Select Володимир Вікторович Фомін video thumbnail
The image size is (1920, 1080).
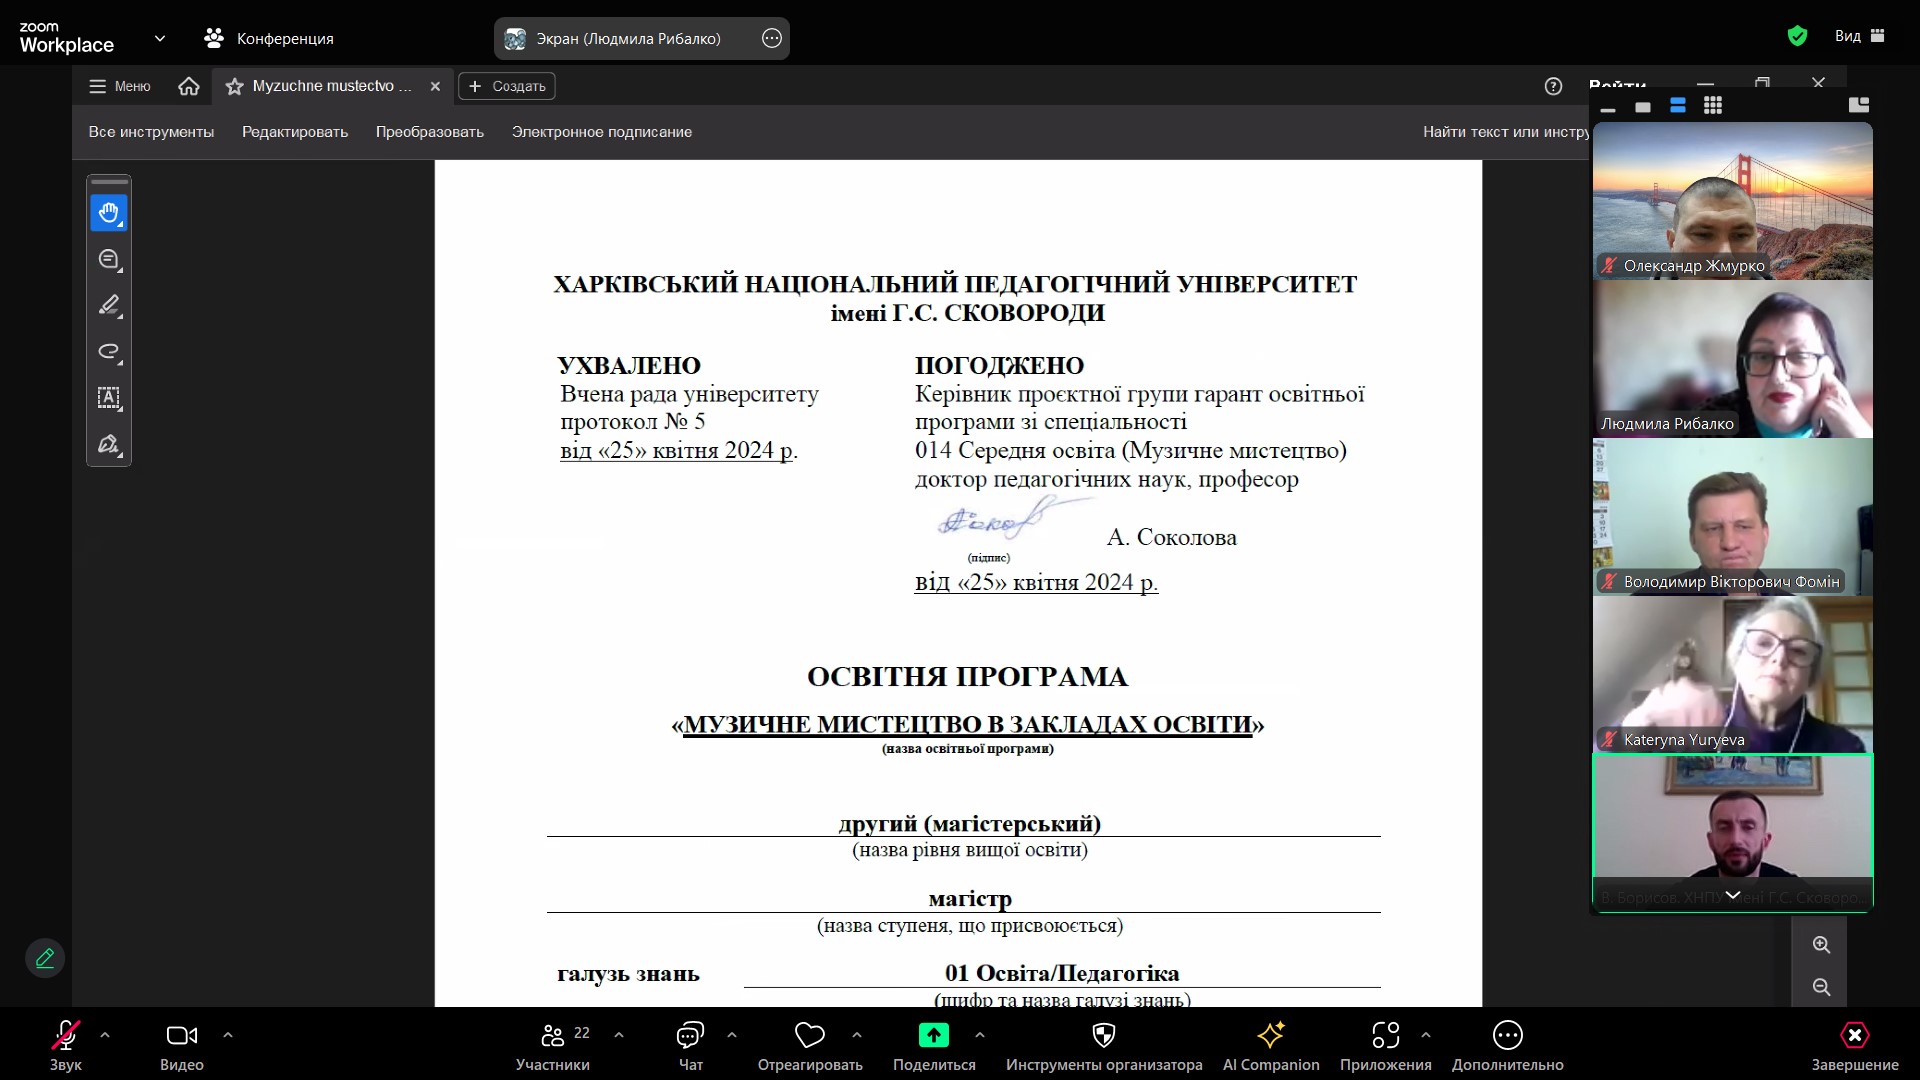click(x=1733, y=517)
